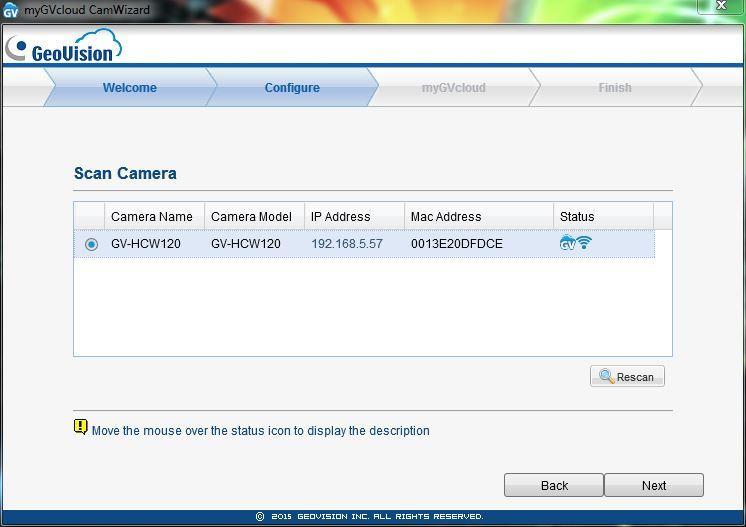The height and width of the screenshot is (527, 746).
Task: Open the Configure step
Action: 292,88
